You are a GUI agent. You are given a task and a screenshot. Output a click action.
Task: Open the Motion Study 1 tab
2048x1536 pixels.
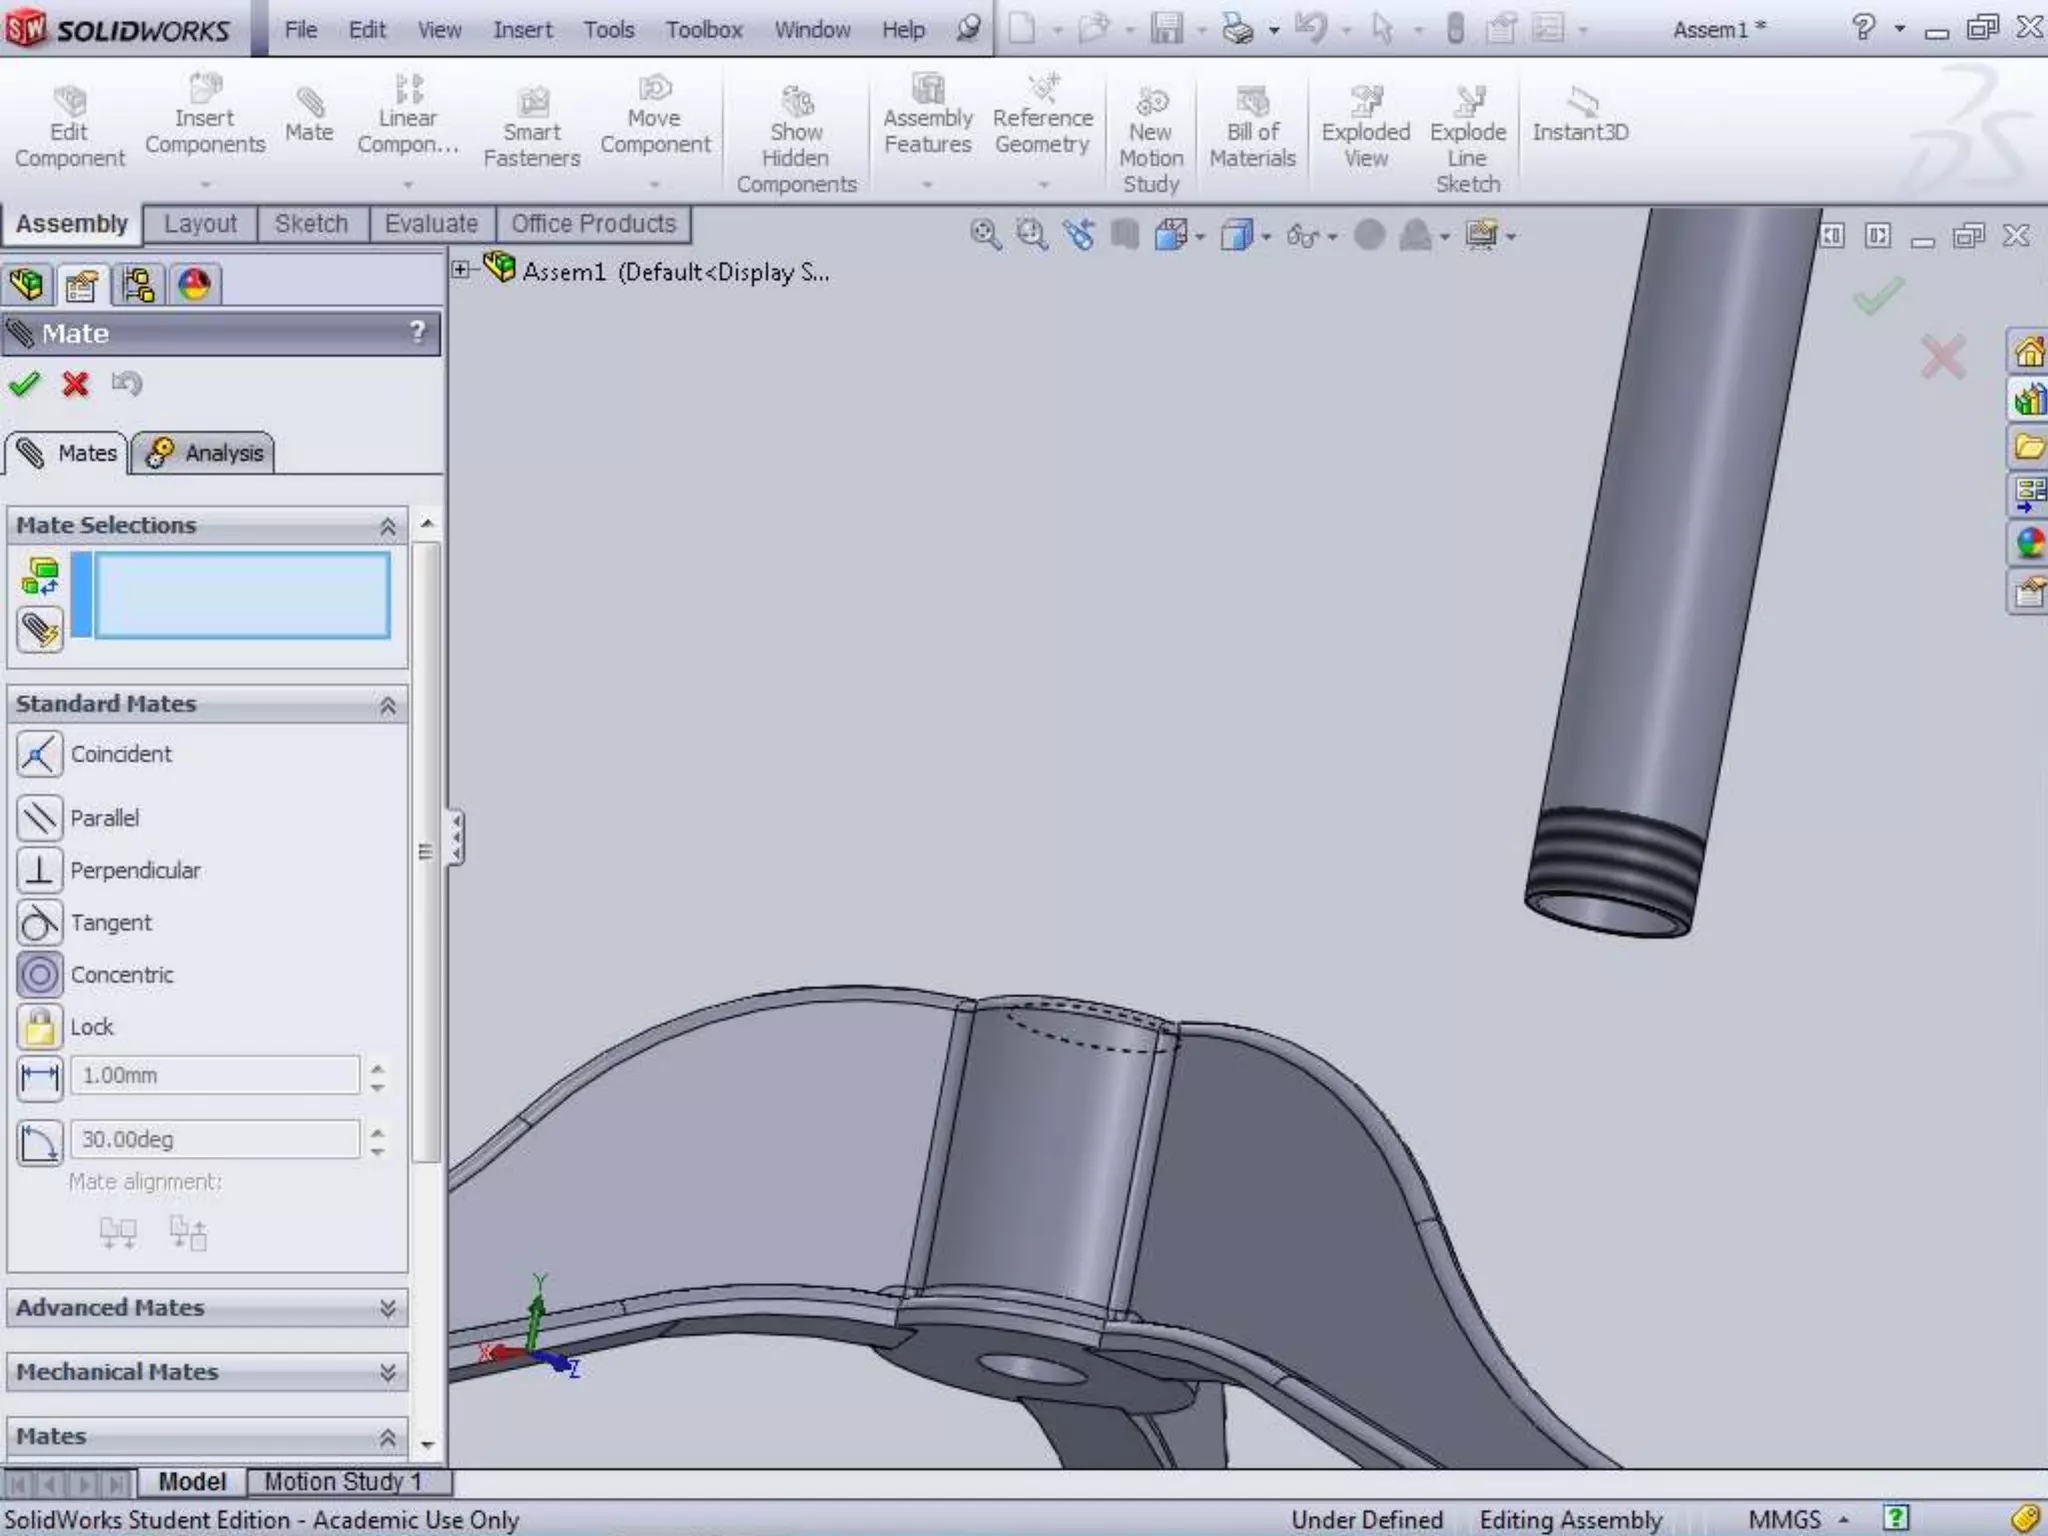click(x=342, y=1481)
